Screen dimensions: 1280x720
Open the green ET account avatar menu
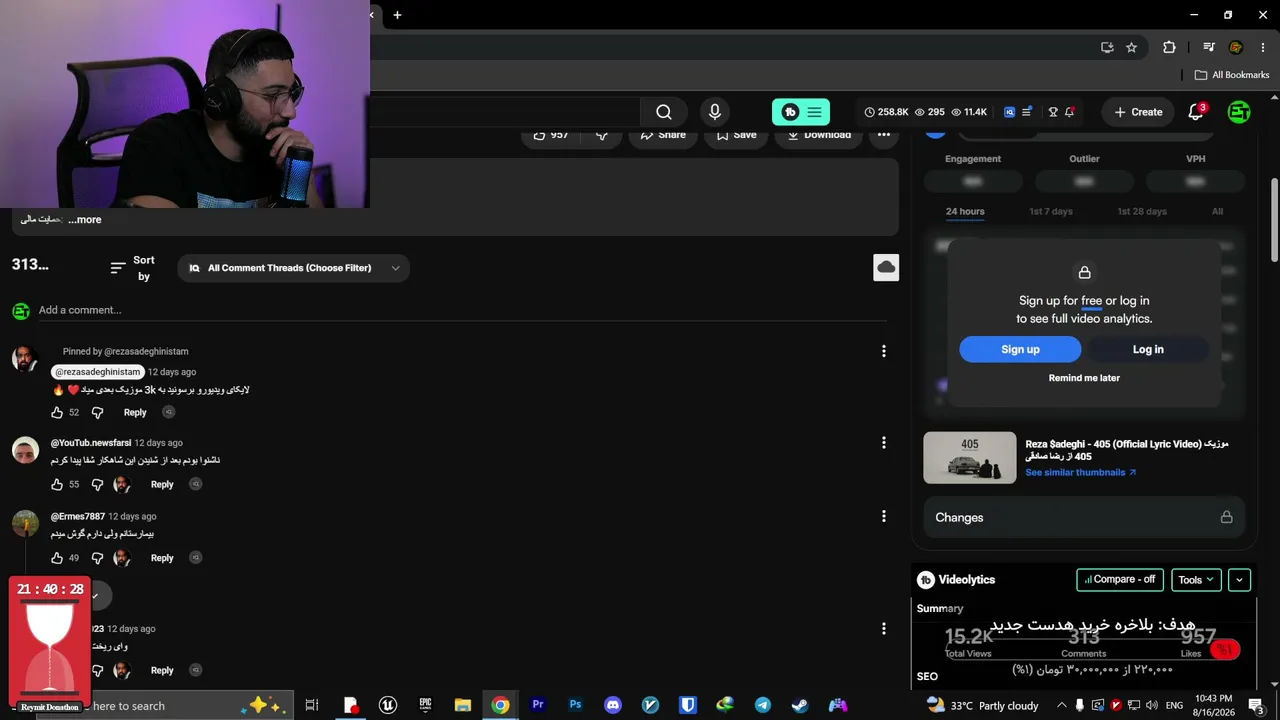pyautogui.click(x=1239, y=112)
